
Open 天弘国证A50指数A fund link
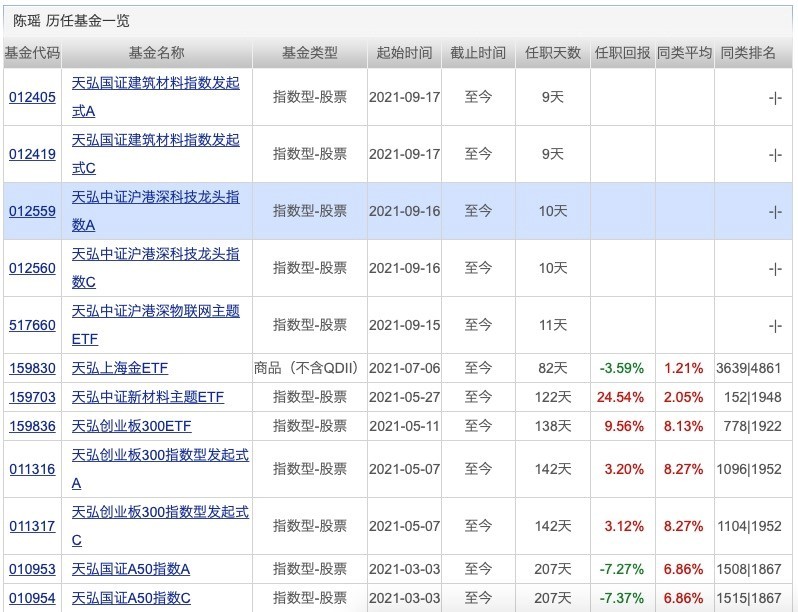pyautogui.click(x=131, y=569)
